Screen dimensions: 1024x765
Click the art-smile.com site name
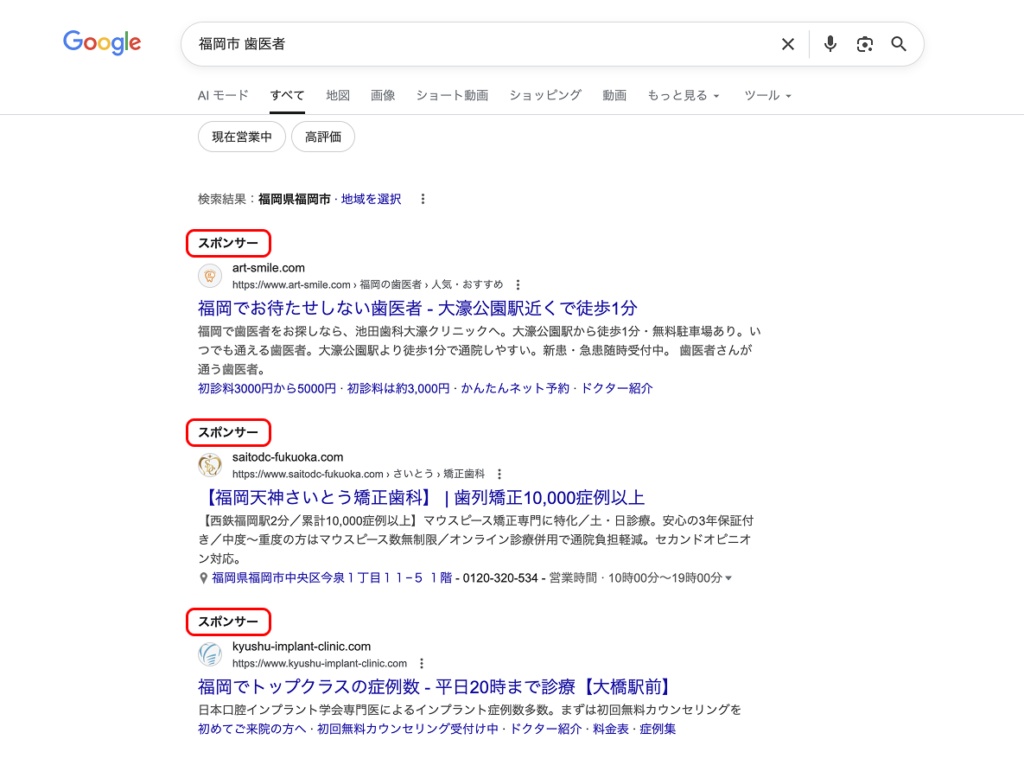point(268,268)
